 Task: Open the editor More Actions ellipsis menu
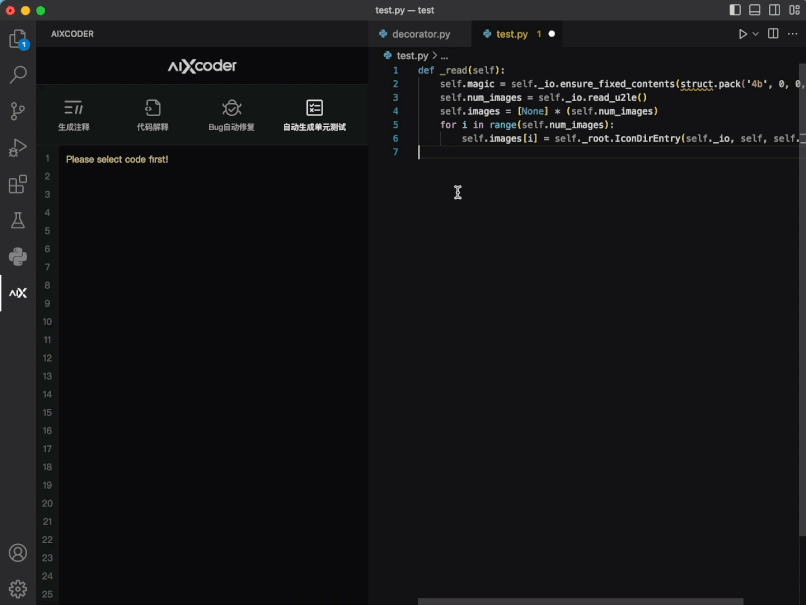[793, 34]
